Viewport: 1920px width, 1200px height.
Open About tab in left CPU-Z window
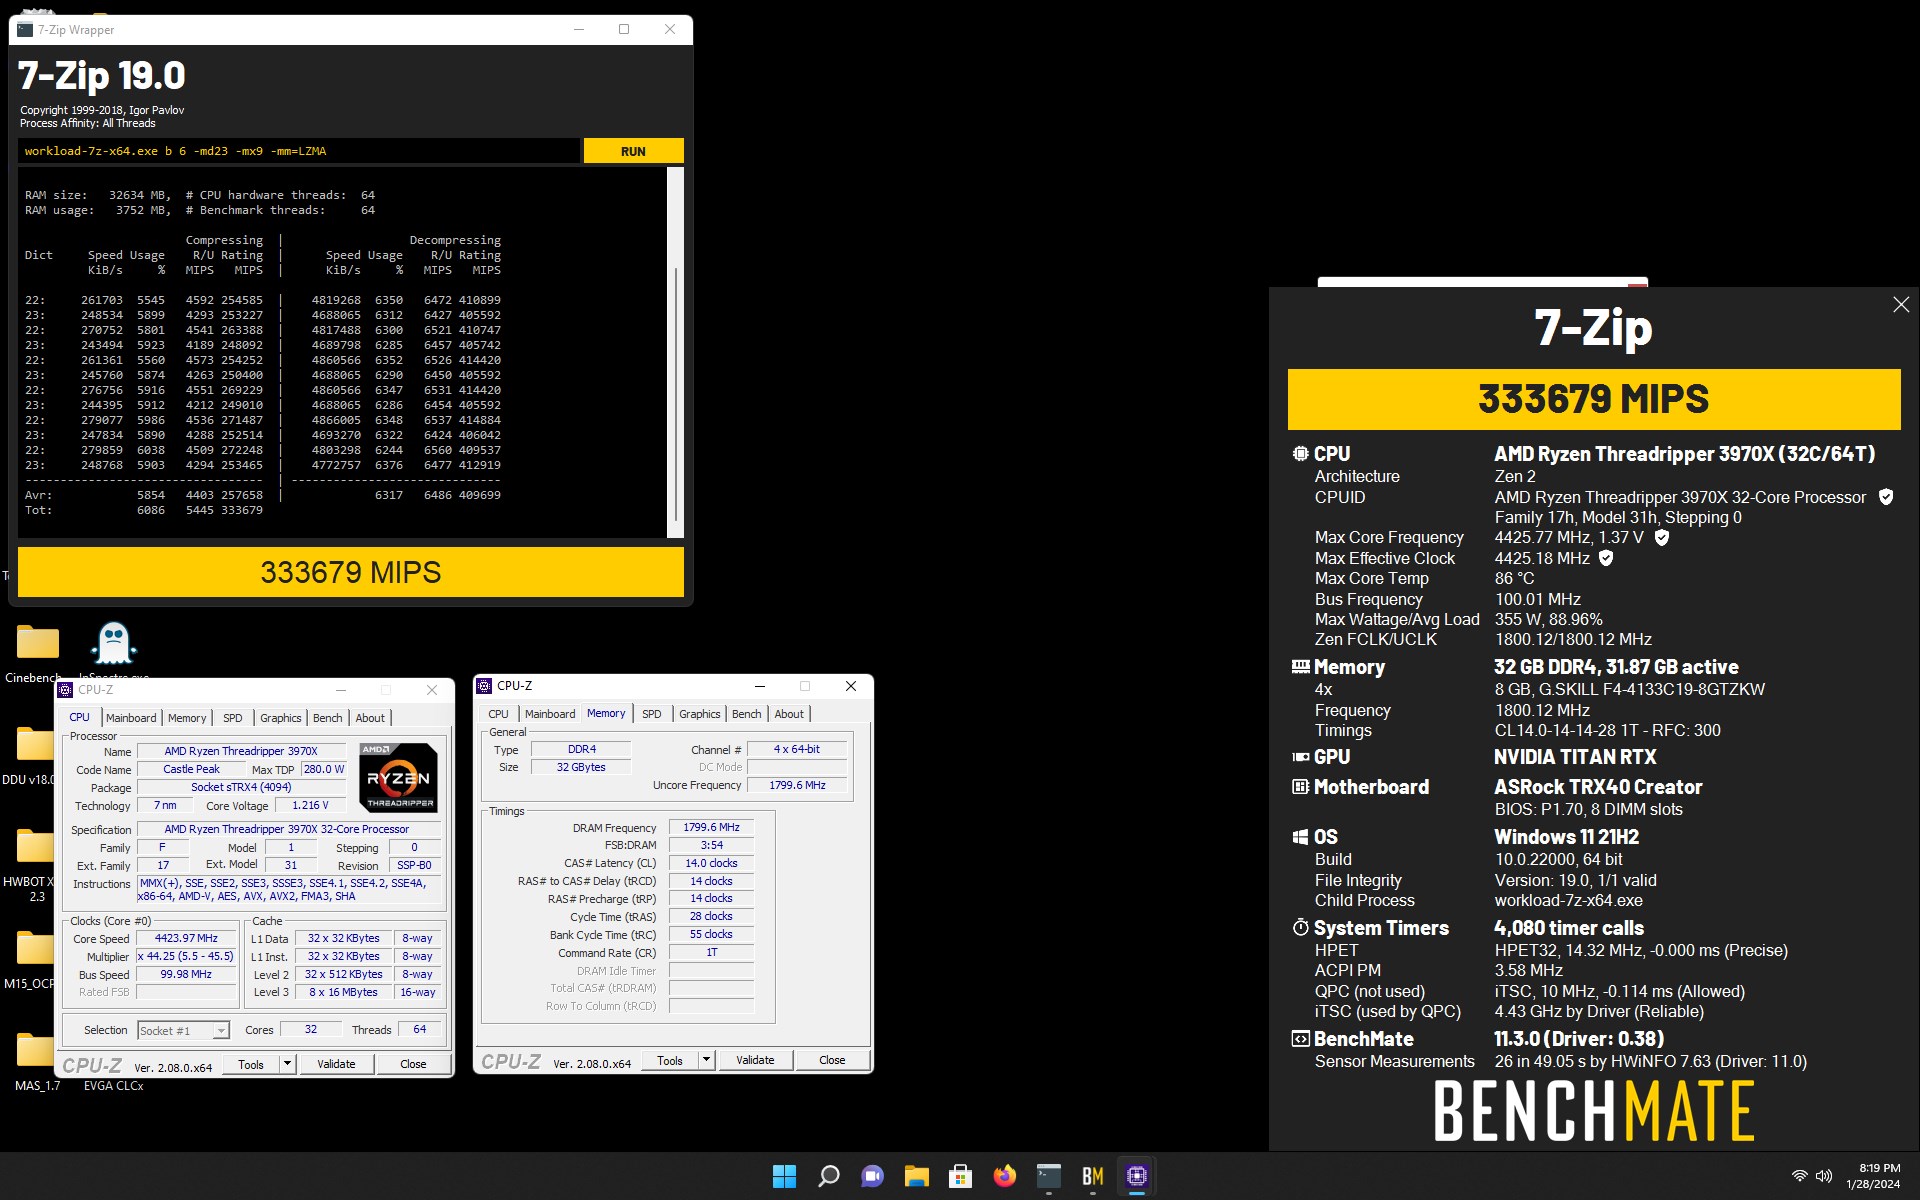click(370, 718)
